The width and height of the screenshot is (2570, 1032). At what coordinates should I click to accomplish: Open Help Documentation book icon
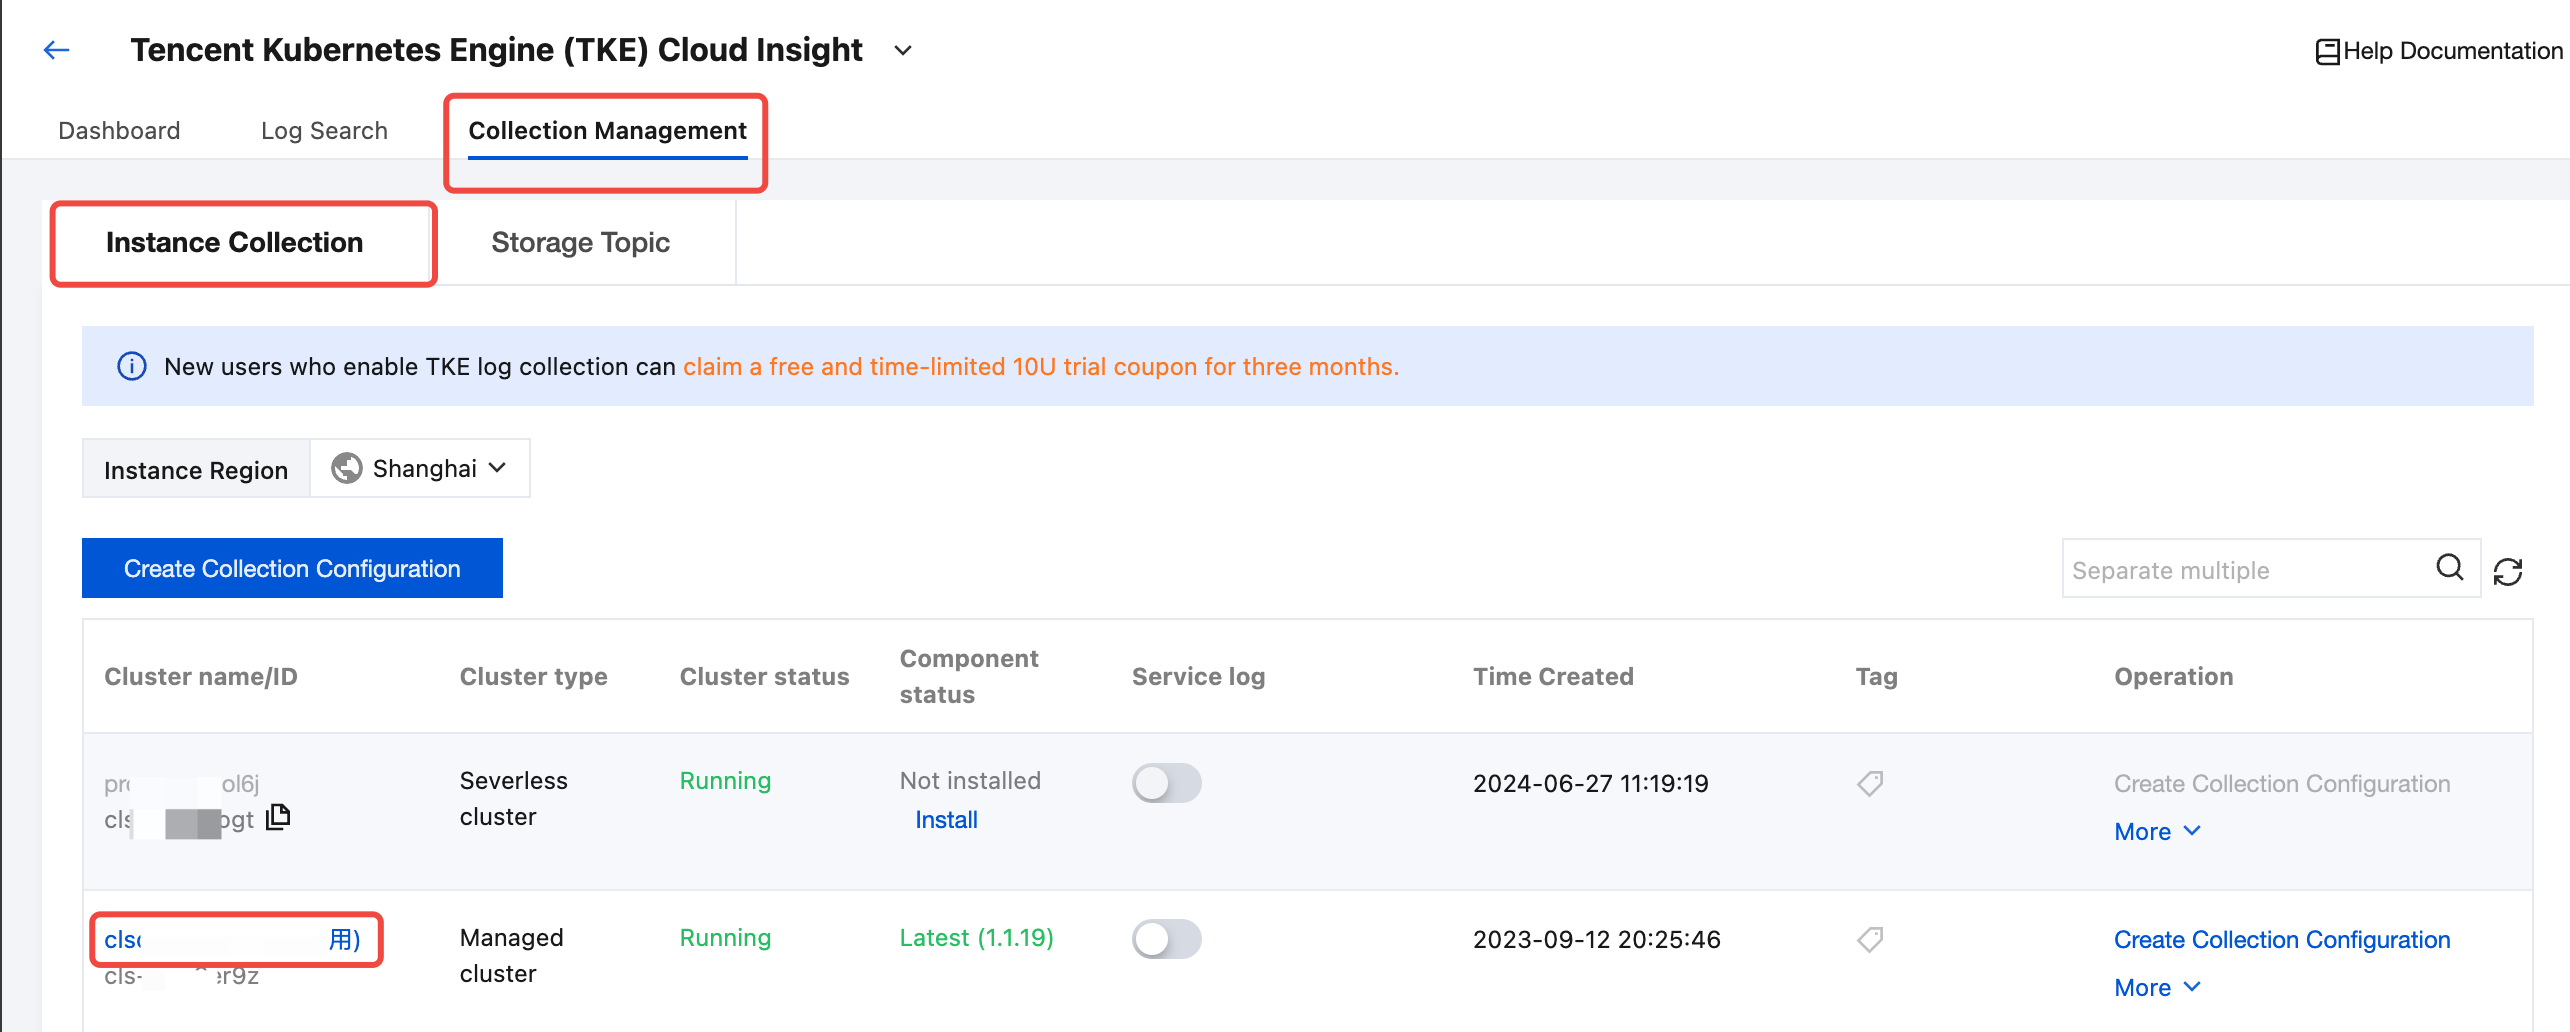click(x=2327, y=52)
